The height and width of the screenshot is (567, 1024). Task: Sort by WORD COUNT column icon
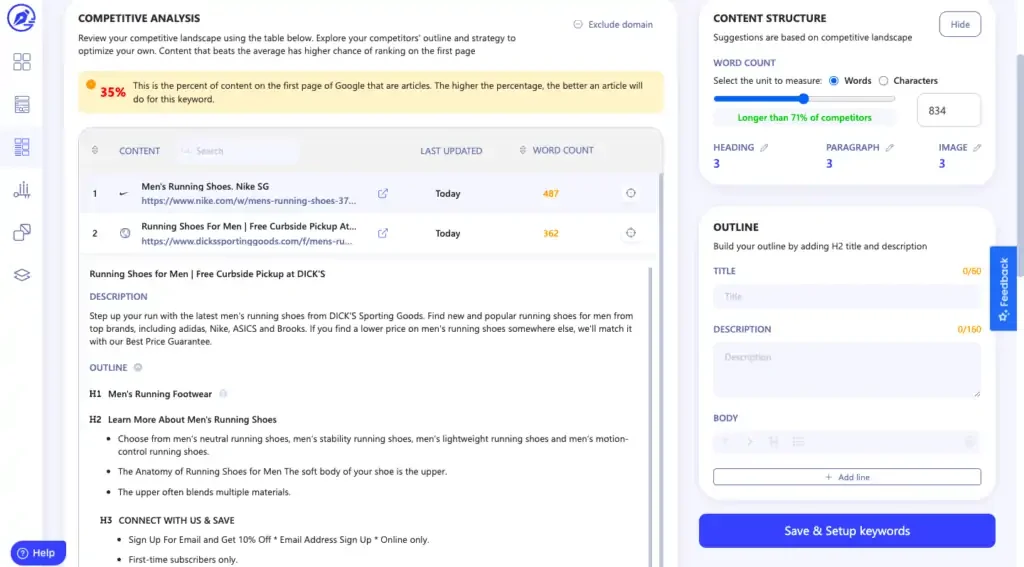pos(522,150)
